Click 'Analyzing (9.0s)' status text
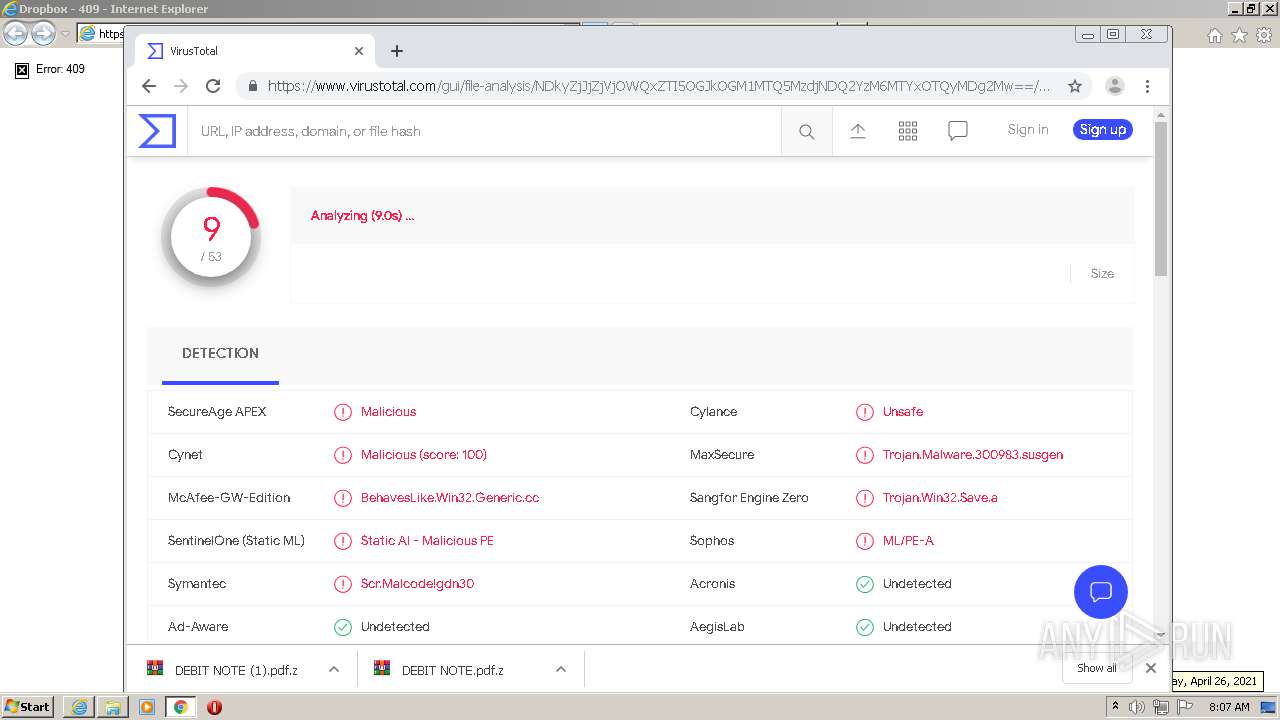This screenshot has height=720, width=1280. point(362,216)
